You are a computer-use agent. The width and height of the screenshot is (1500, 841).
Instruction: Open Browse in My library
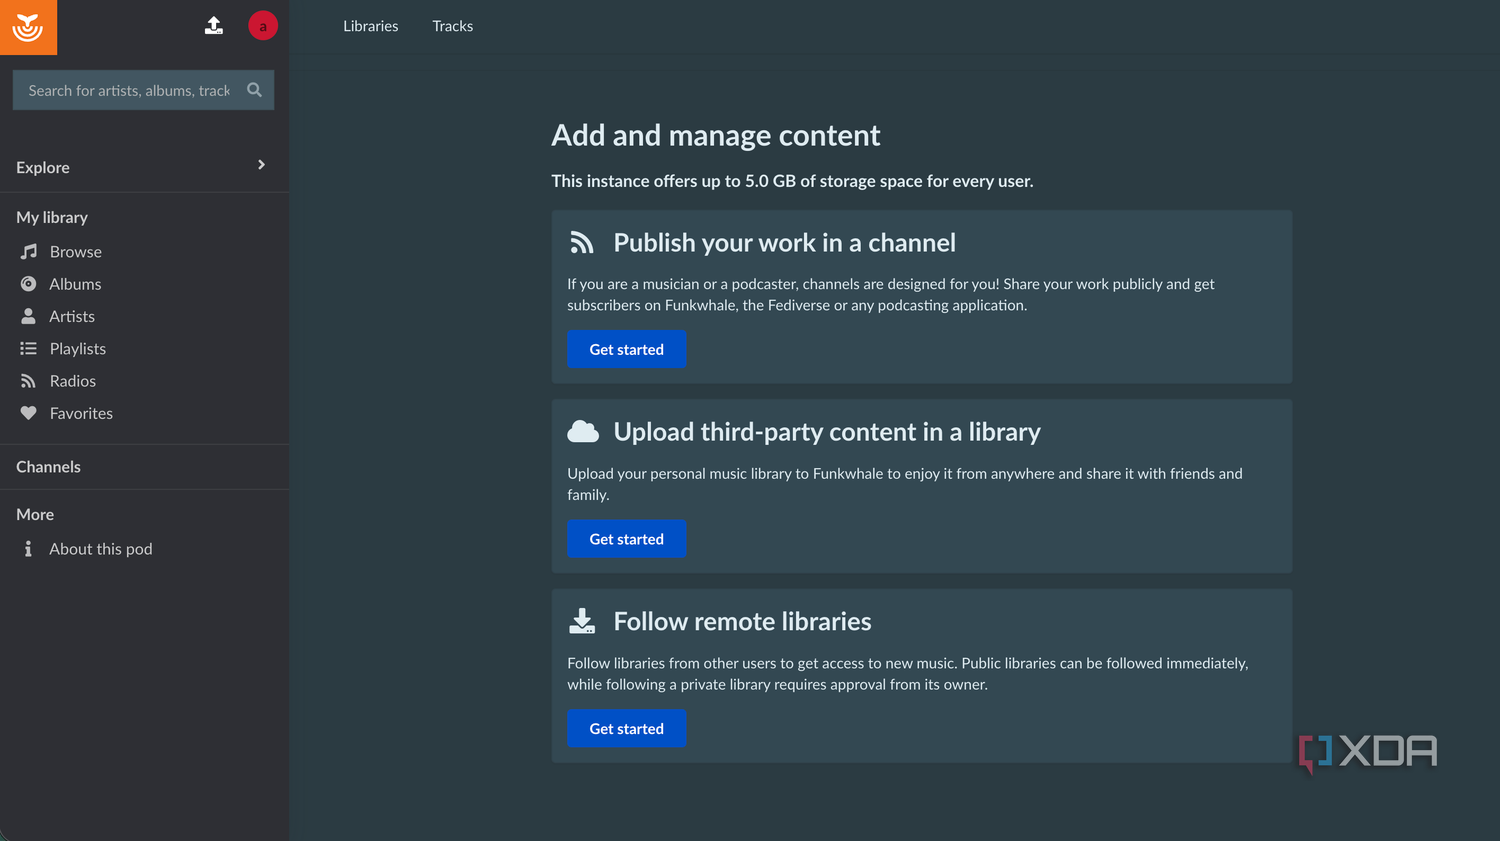tap(76, 252)
